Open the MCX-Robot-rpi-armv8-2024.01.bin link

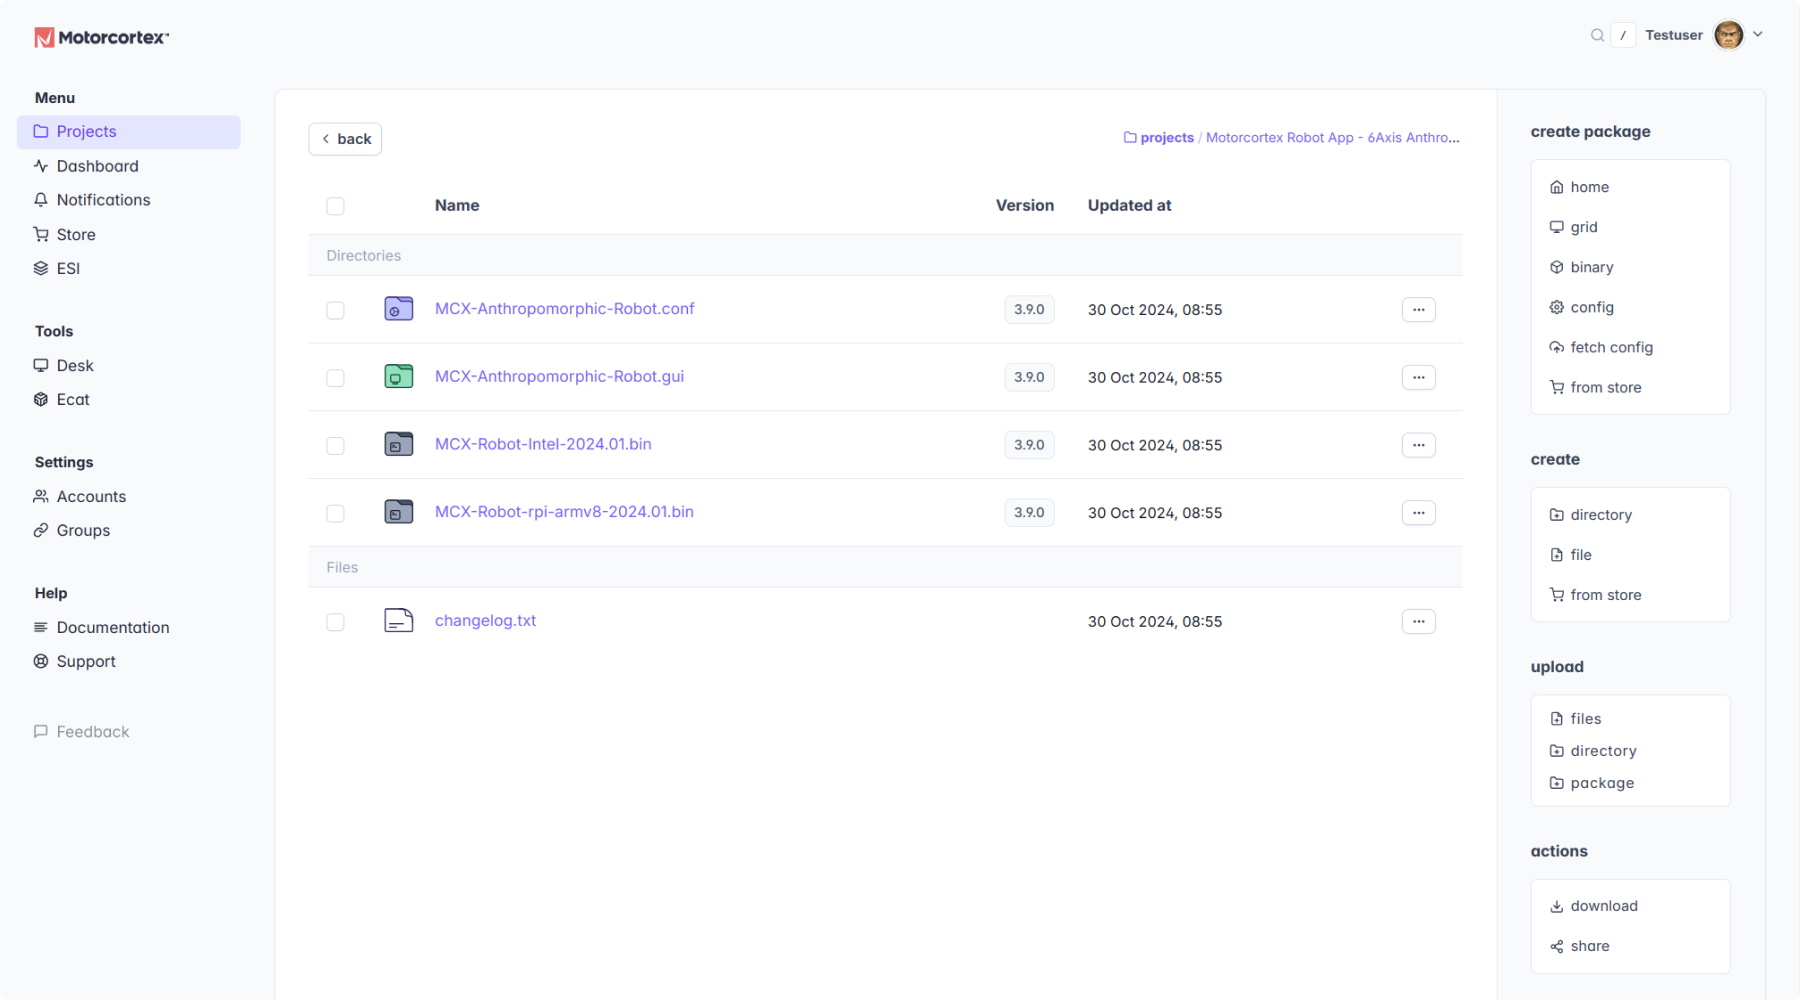564,512
